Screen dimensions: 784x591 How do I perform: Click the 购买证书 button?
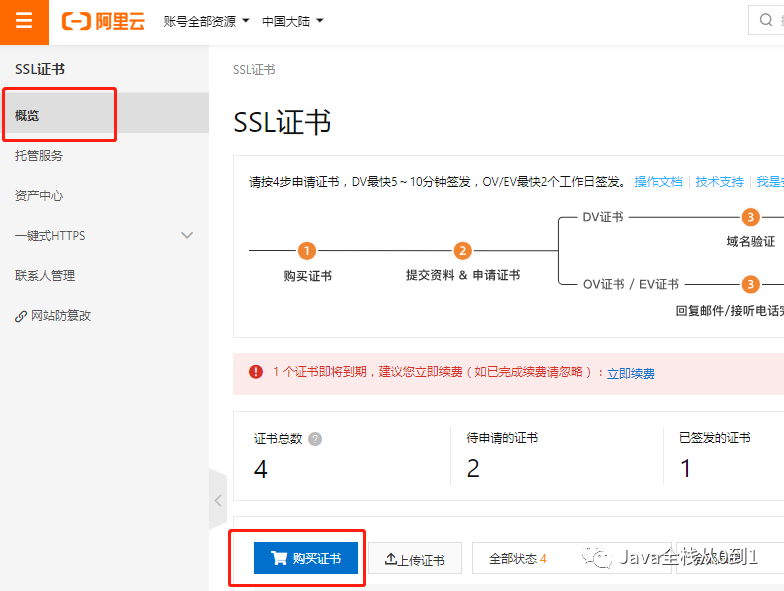tap(306, 558)
